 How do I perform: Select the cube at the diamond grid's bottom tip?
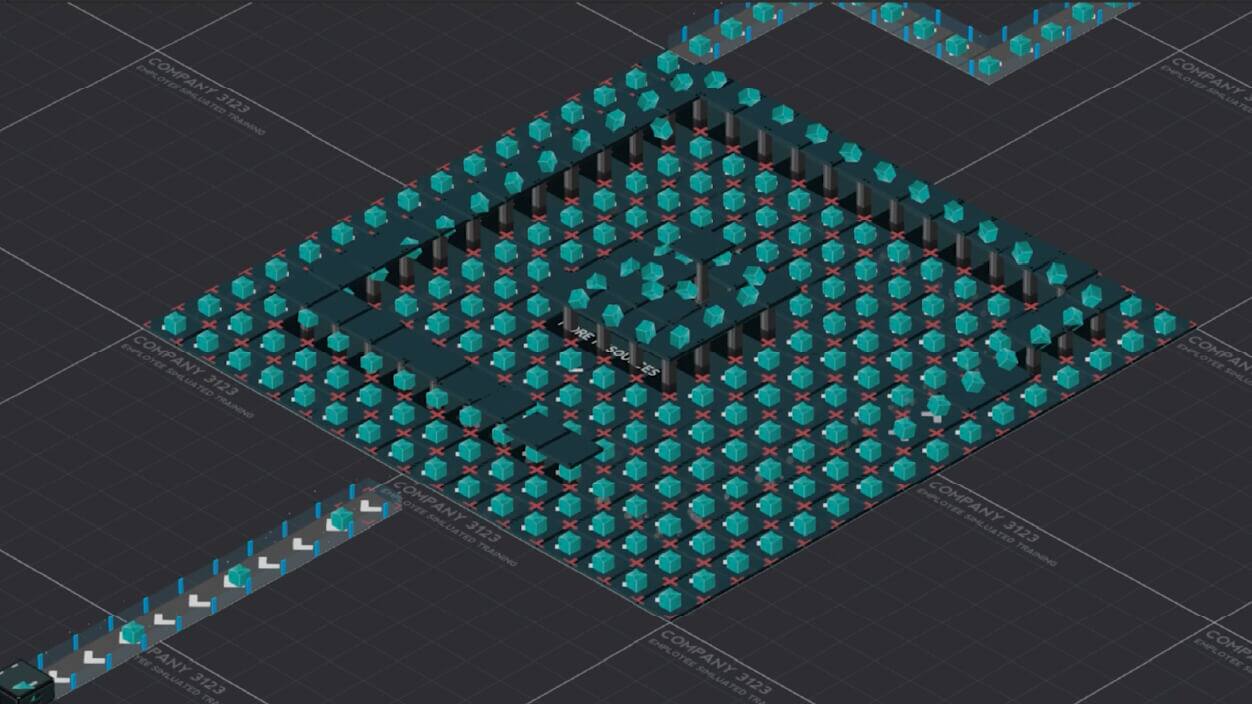click(x=669, y=599)
